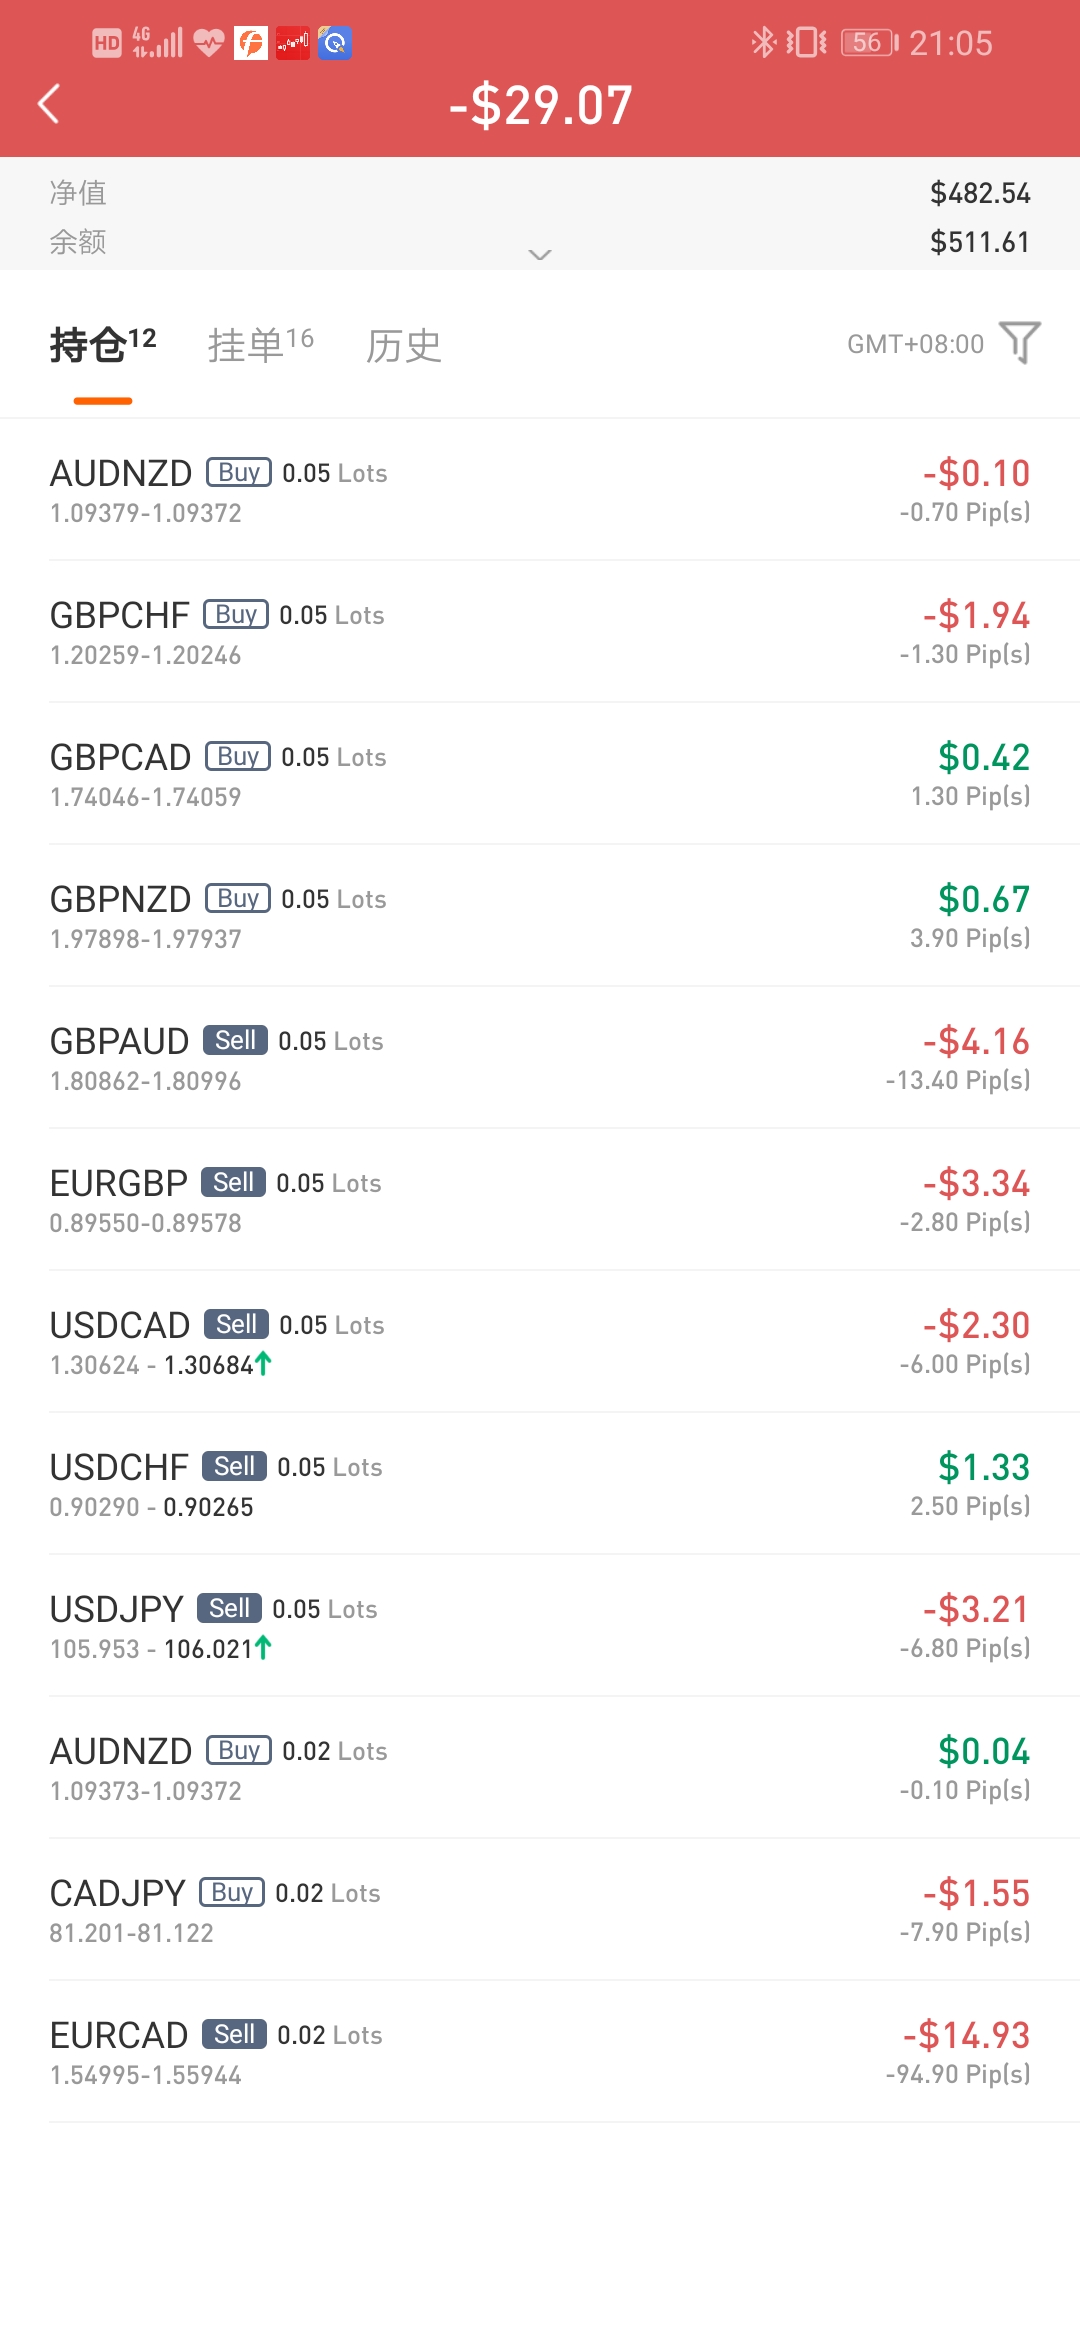Select the 持仓 positions tab

(103, 345)
